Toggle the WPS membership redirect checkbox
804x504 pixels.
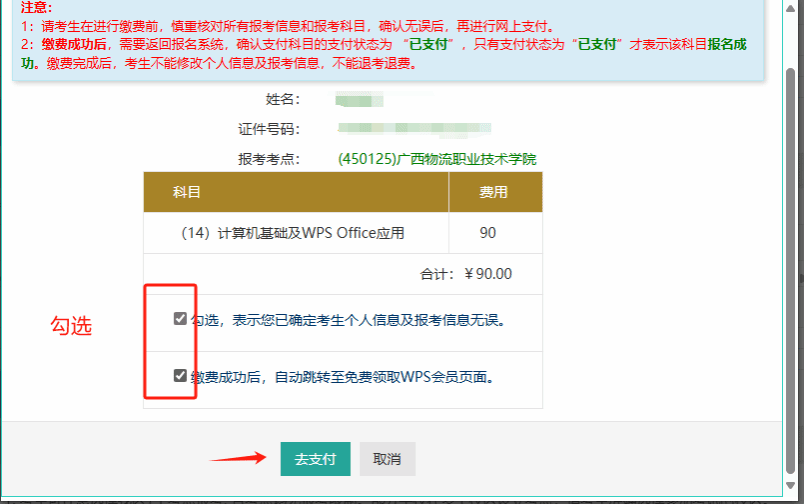tap(180, 376)
